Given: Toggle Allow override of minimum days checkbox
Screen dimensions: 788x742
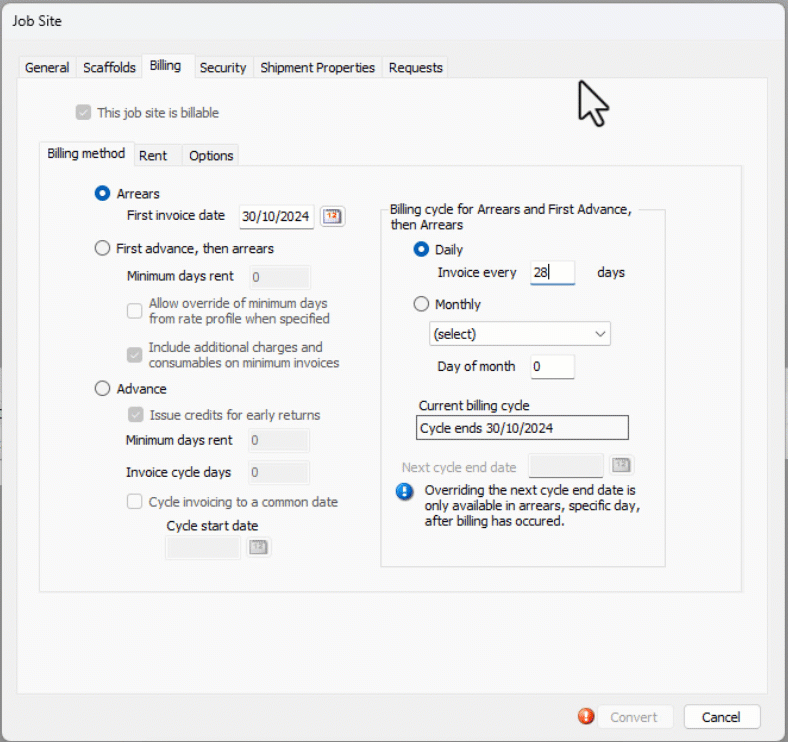Looking at the screenshot, I should pos(135,311).
